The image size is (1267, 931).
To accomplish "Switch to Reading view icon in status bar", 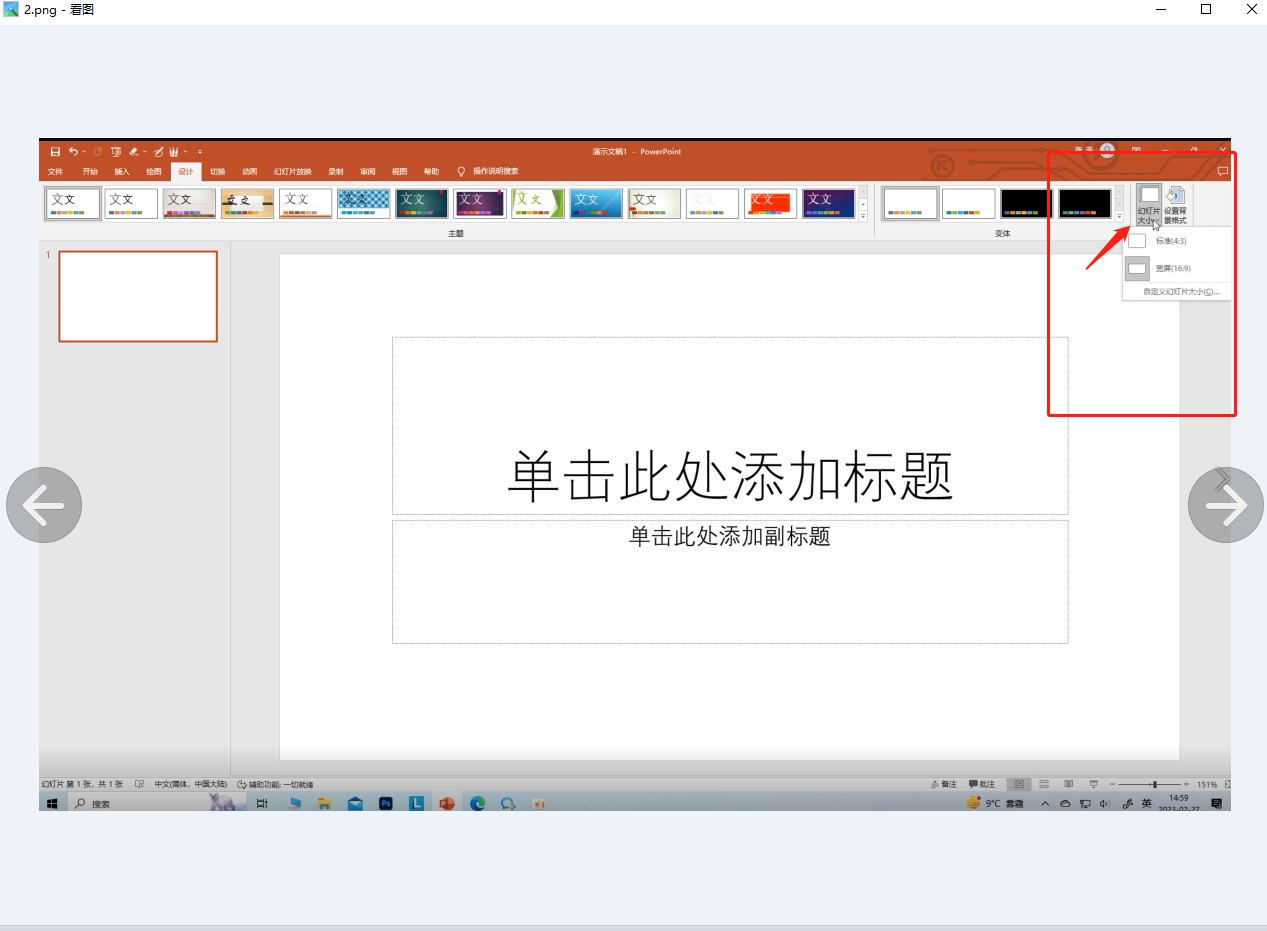I will pos(1069,785).
